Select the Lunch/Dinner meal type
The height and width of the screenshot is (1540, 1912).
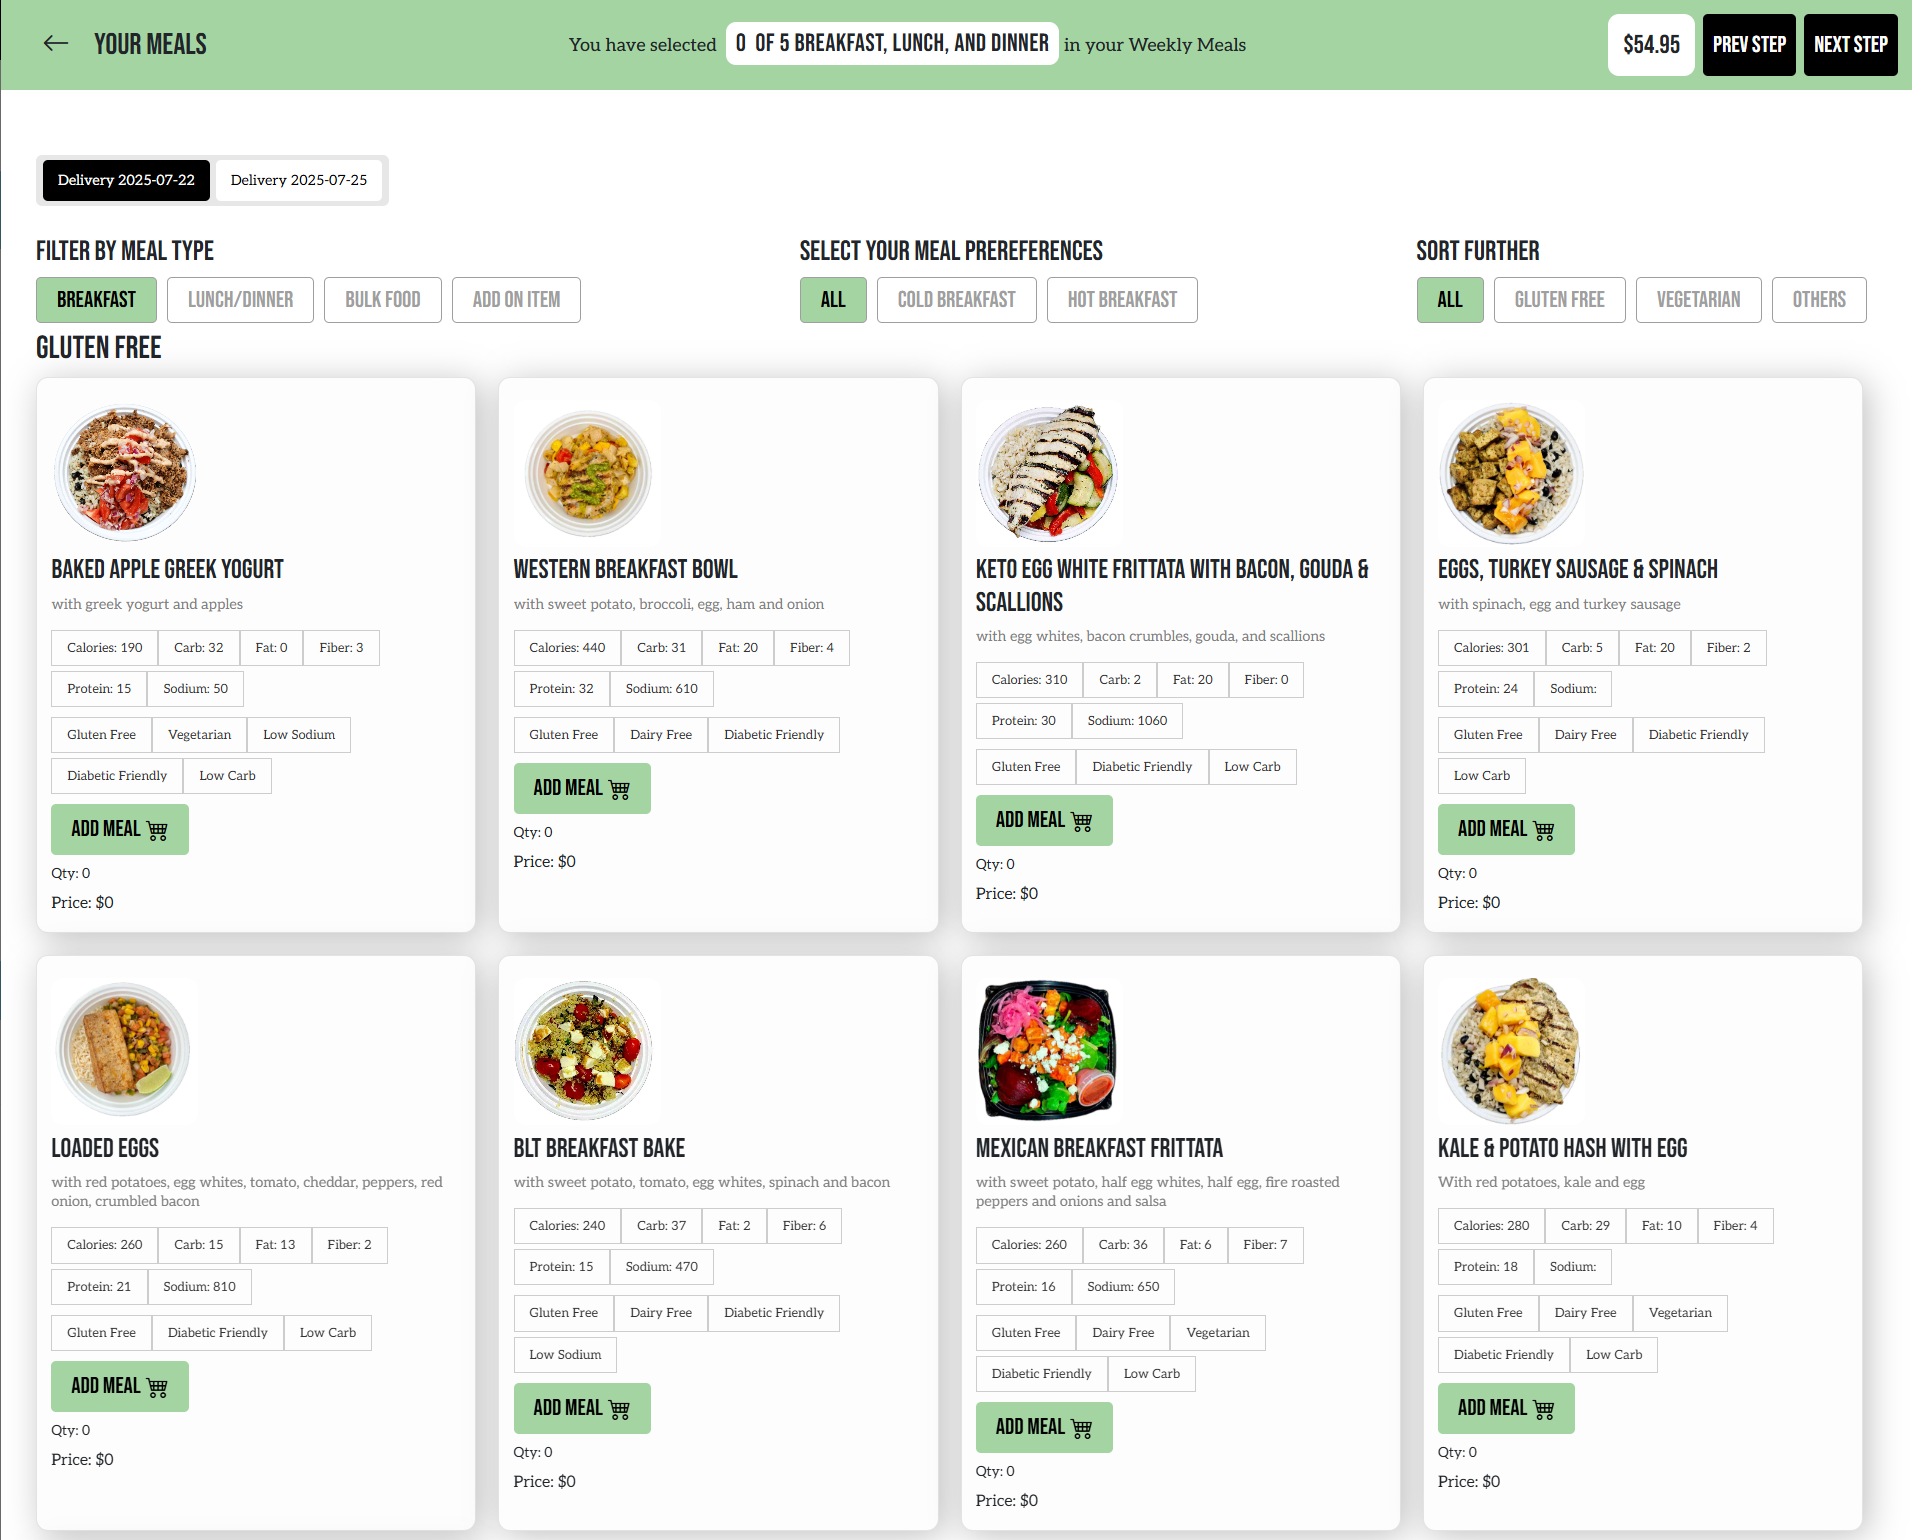pos(240,300)
